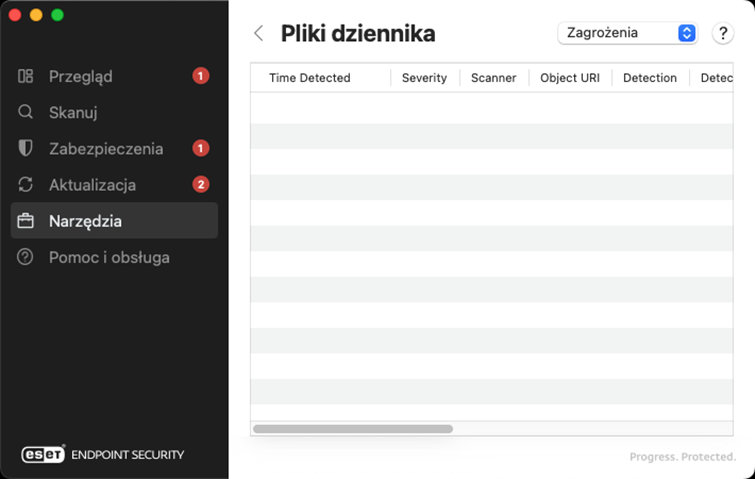Sort by the Severity column header
The width and height of the screenshot is (756, 479).
point(424,78)
